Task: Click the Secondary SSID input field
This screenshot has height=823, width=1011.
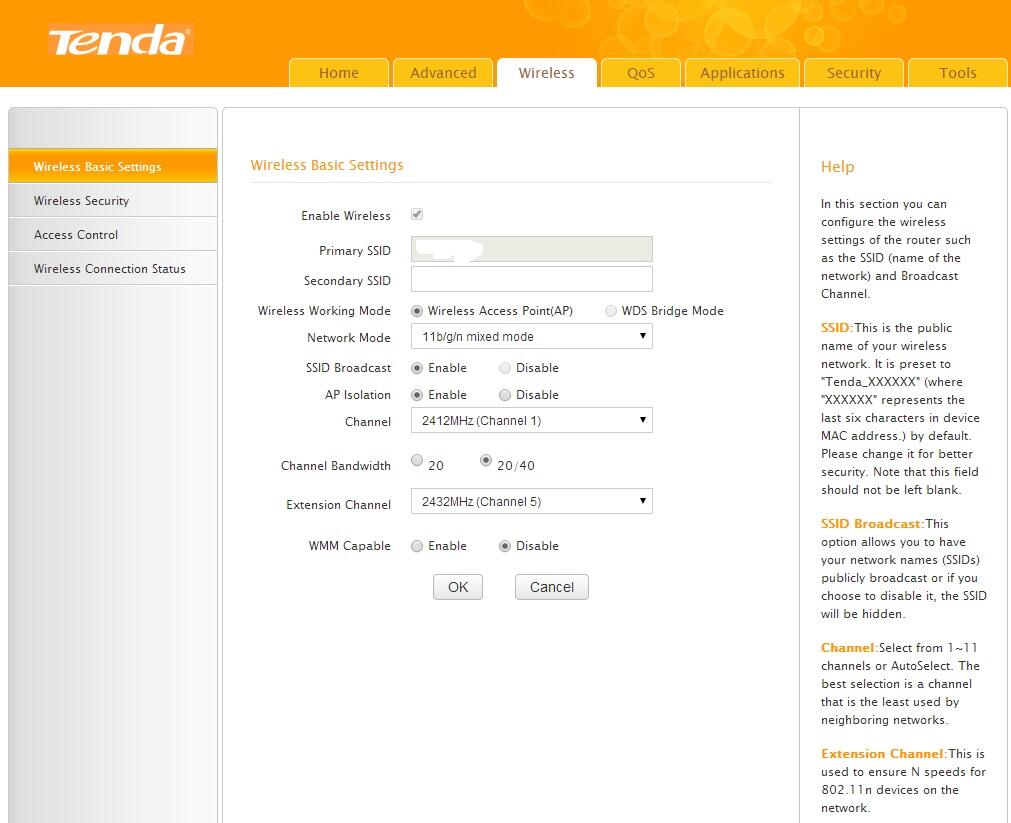Action: (x=532, y=279)
